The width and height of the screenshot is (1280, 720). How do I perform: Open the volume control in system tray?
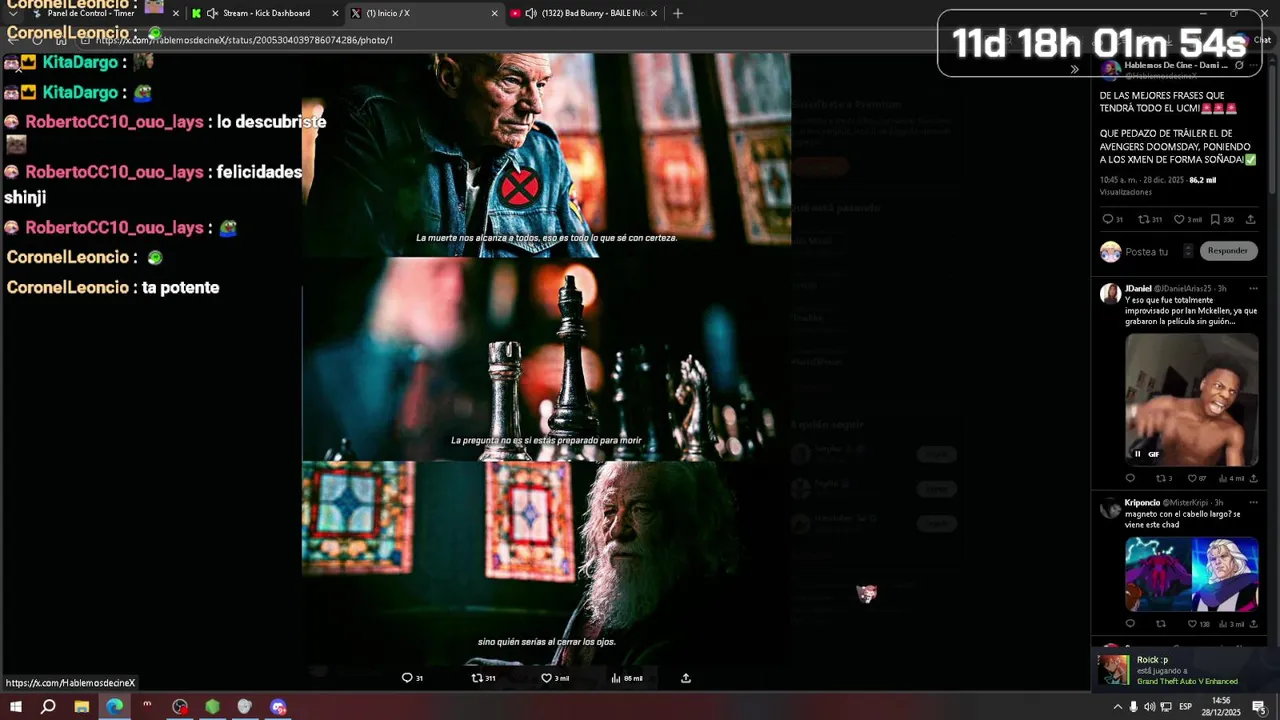pos(1149,707)
